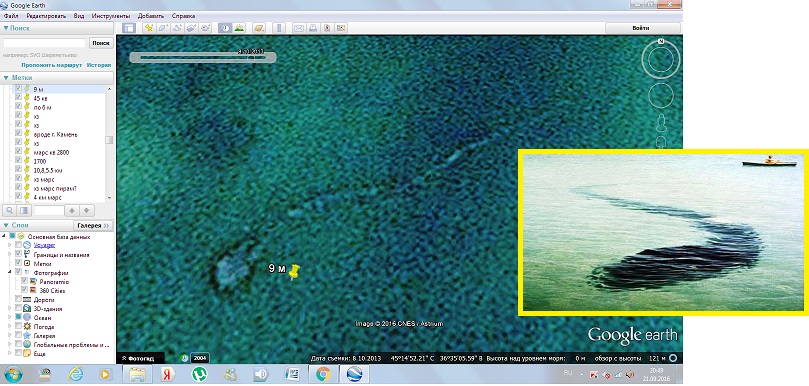Click the email envelope toolbar icon
Screen dimensions: 809x386
pos(298,28)
